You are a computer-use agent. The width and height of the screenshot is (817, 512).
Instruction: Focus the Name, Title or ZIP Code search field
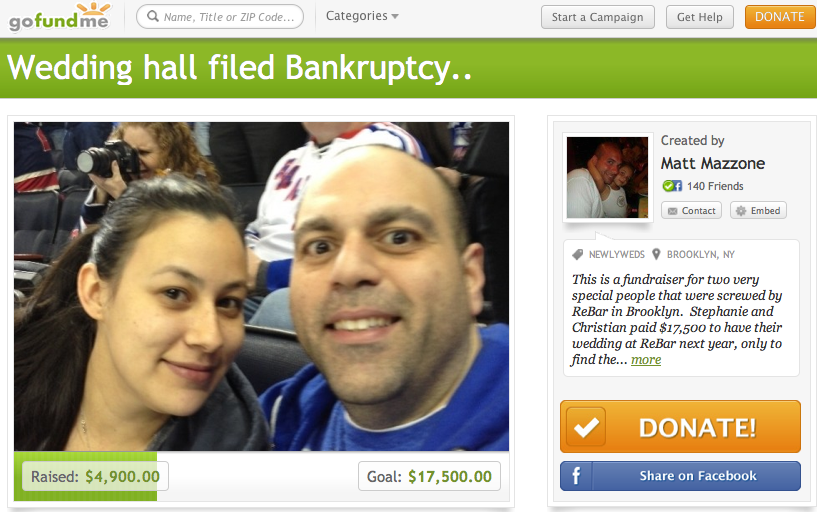pos(220,17)
